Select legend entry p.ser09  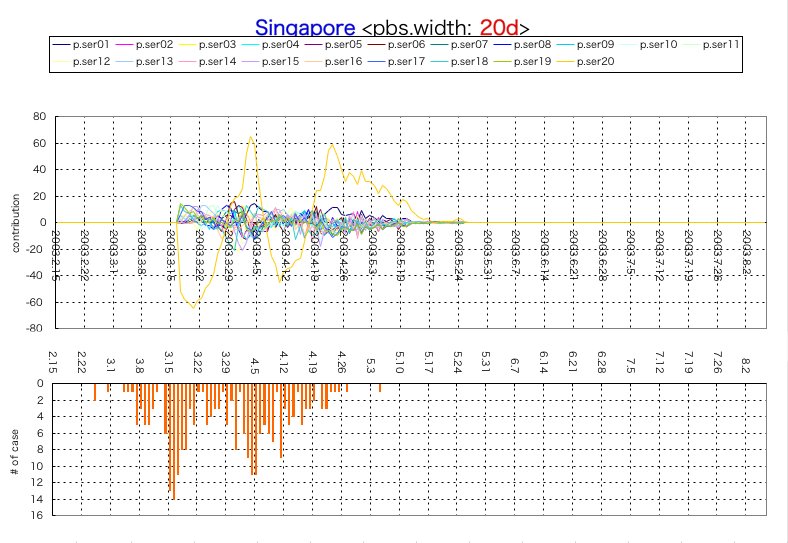pos(585,45)
